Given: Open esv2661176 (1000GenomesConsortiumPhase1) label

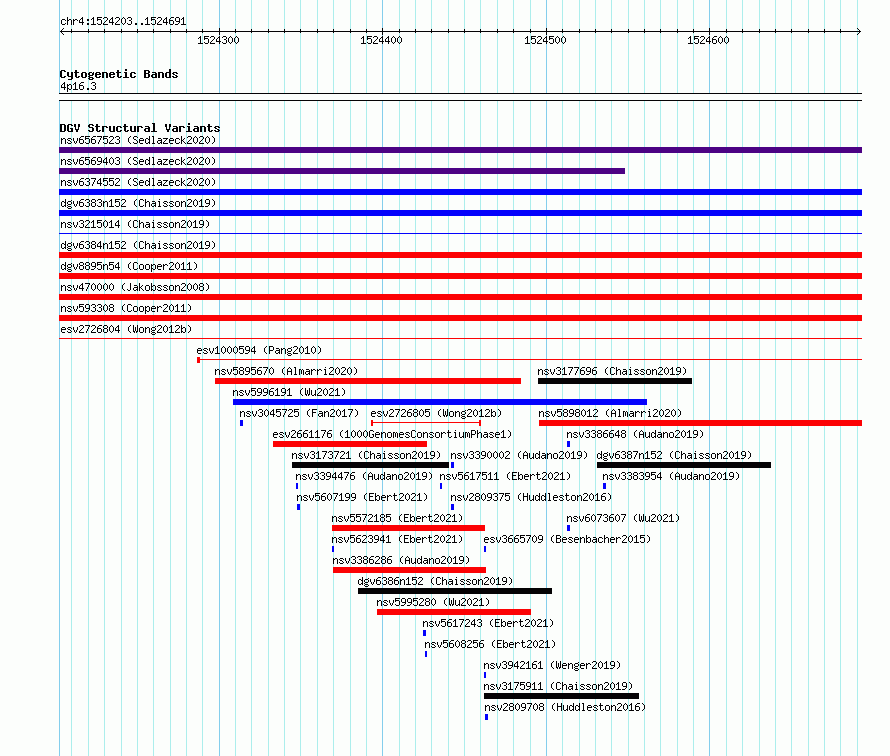Looking at the screenshot, I should pos(392,434).
